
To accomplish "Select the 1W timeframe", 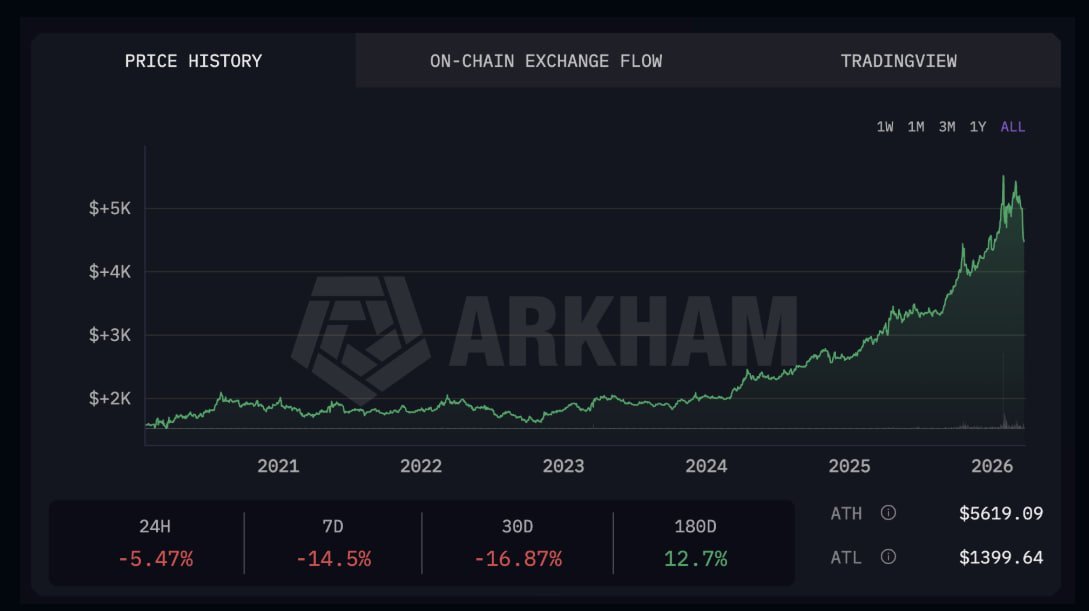I will tap(886, 126).
